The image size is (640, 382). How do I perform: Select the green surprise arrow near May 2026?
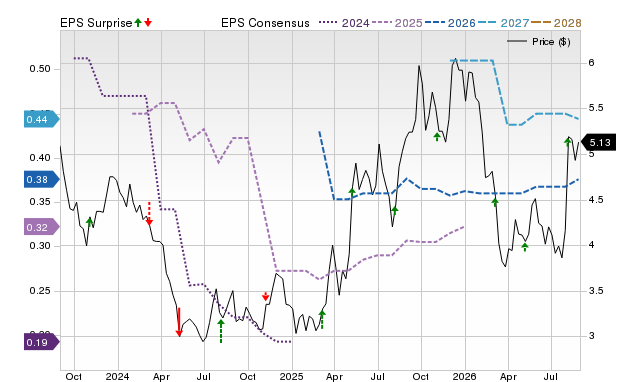pos(525,247)
